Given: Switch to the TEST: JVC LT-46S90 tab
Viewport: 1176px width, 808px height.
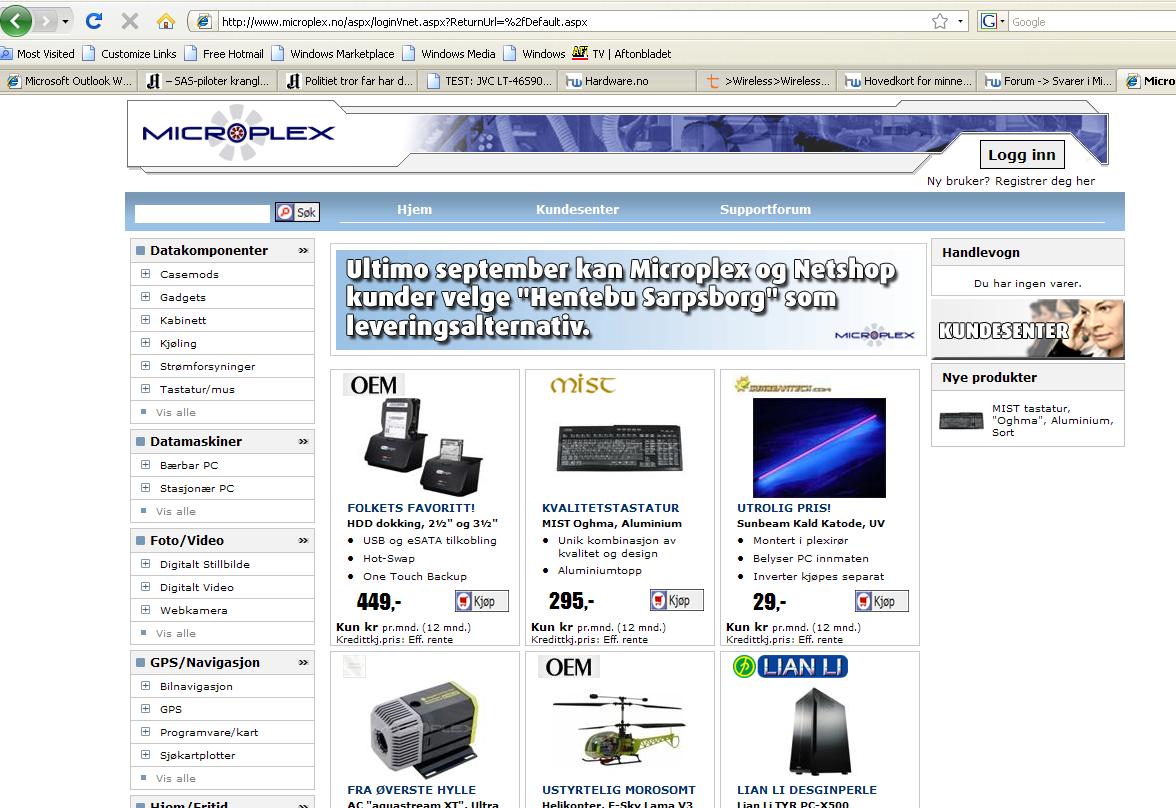Looking at the screenshot, I should point(488,81).
